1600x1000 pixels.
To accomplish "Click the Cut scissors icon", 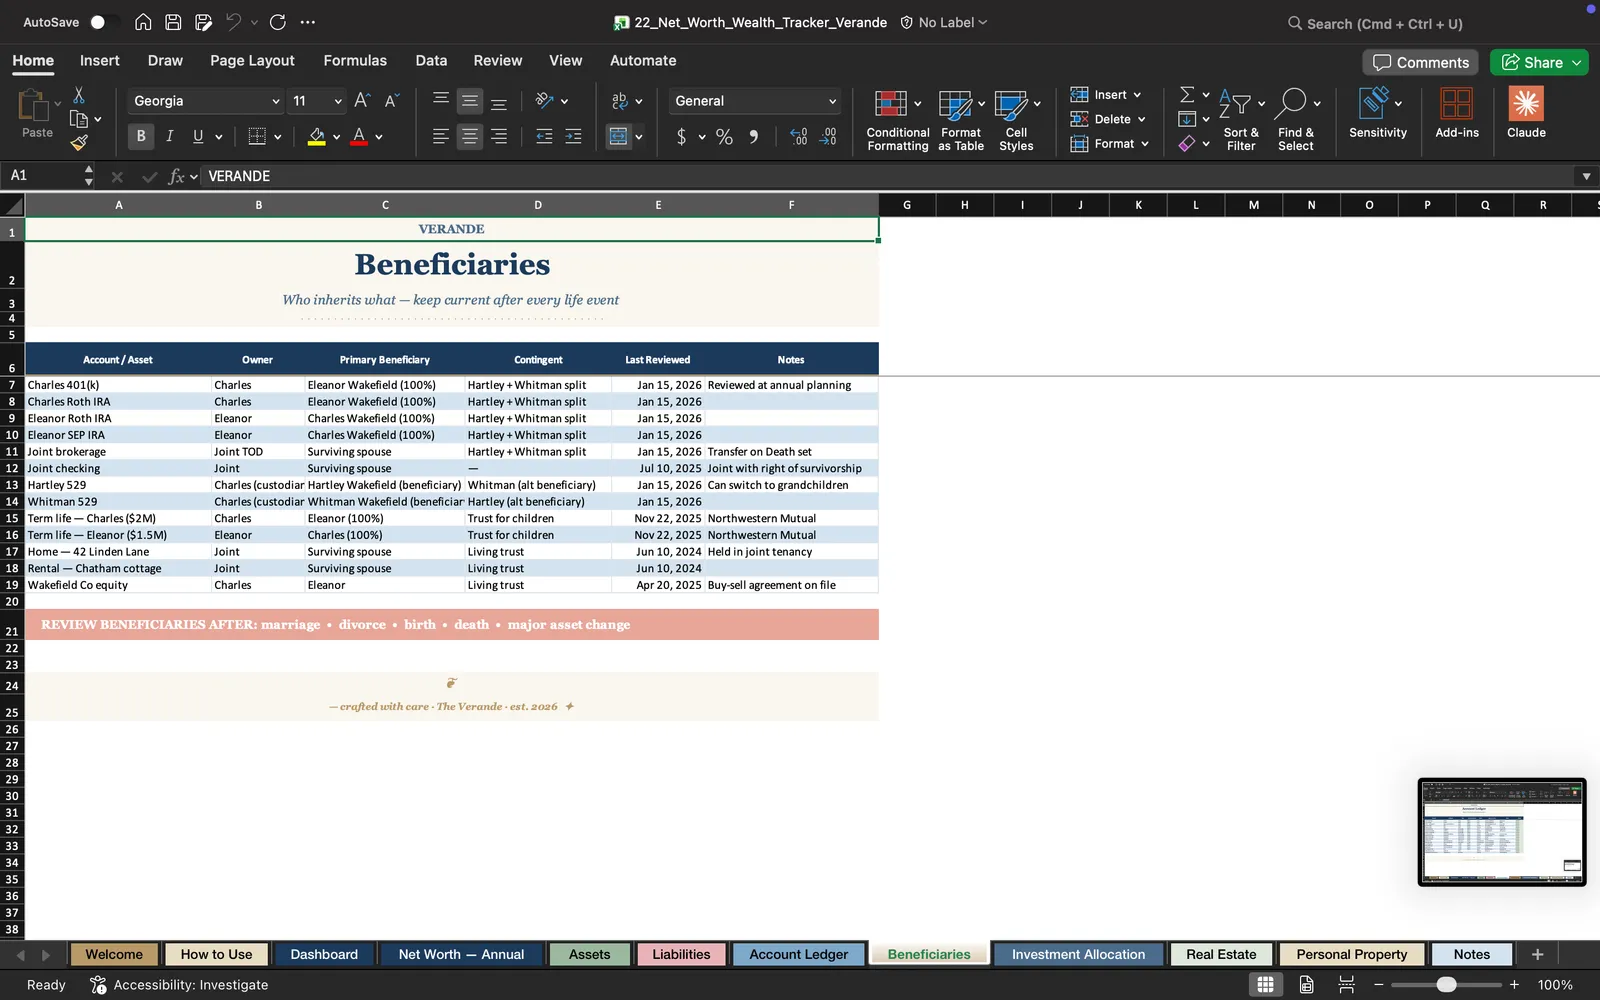I will pyautogui.click(x=79, y=95).
